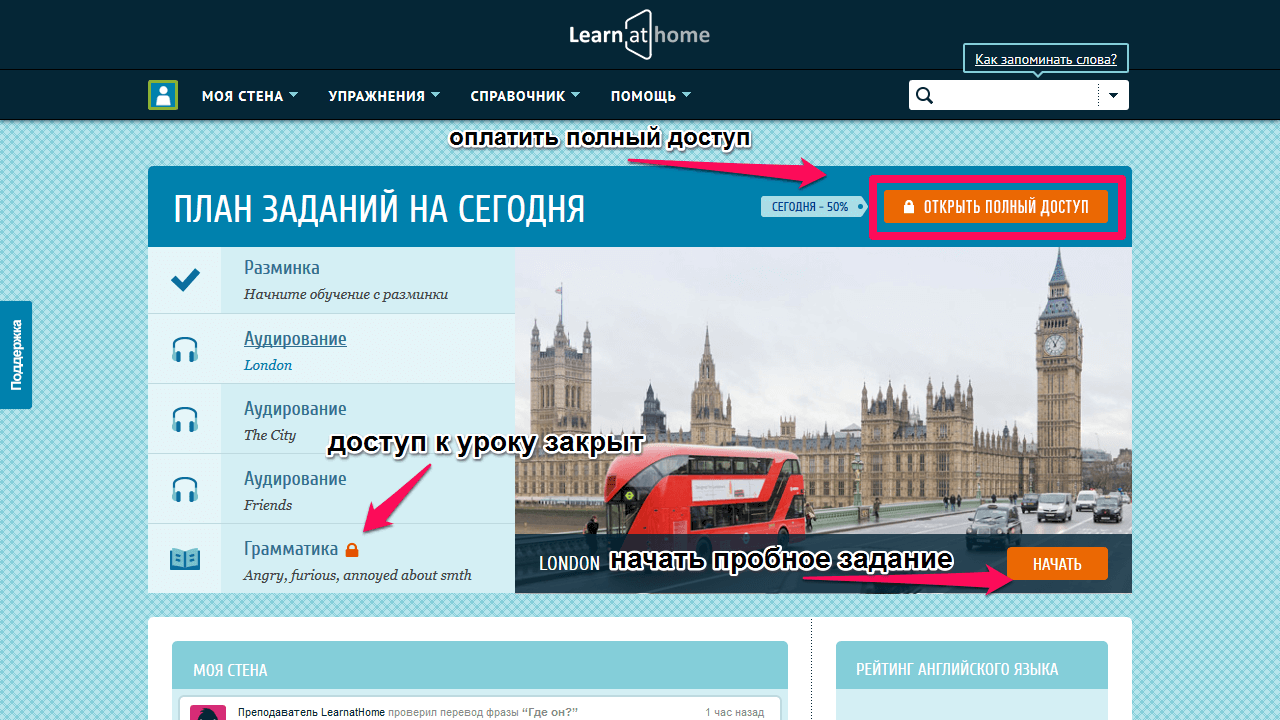
Task: Click the Открыть полный доступ button
Action: pos(996,207)
